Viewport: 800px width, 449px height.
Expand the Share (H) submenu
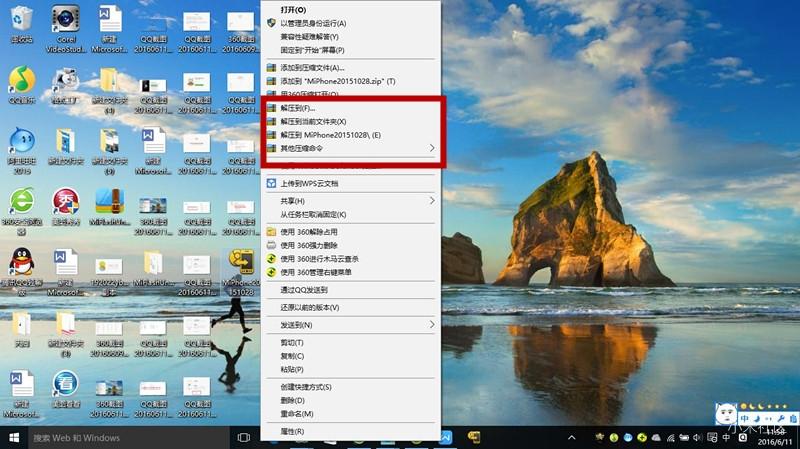pos(350,201)
